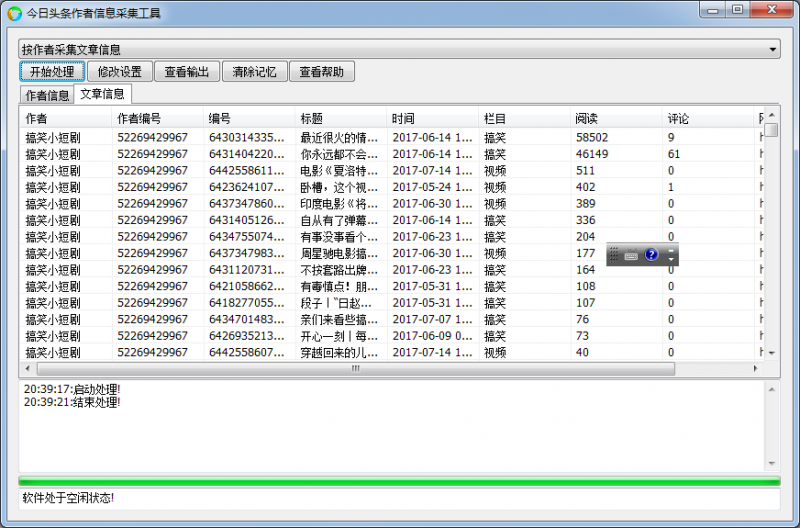Minimize the floating language bar
The image size is (800, 528).
pos(671,250)
